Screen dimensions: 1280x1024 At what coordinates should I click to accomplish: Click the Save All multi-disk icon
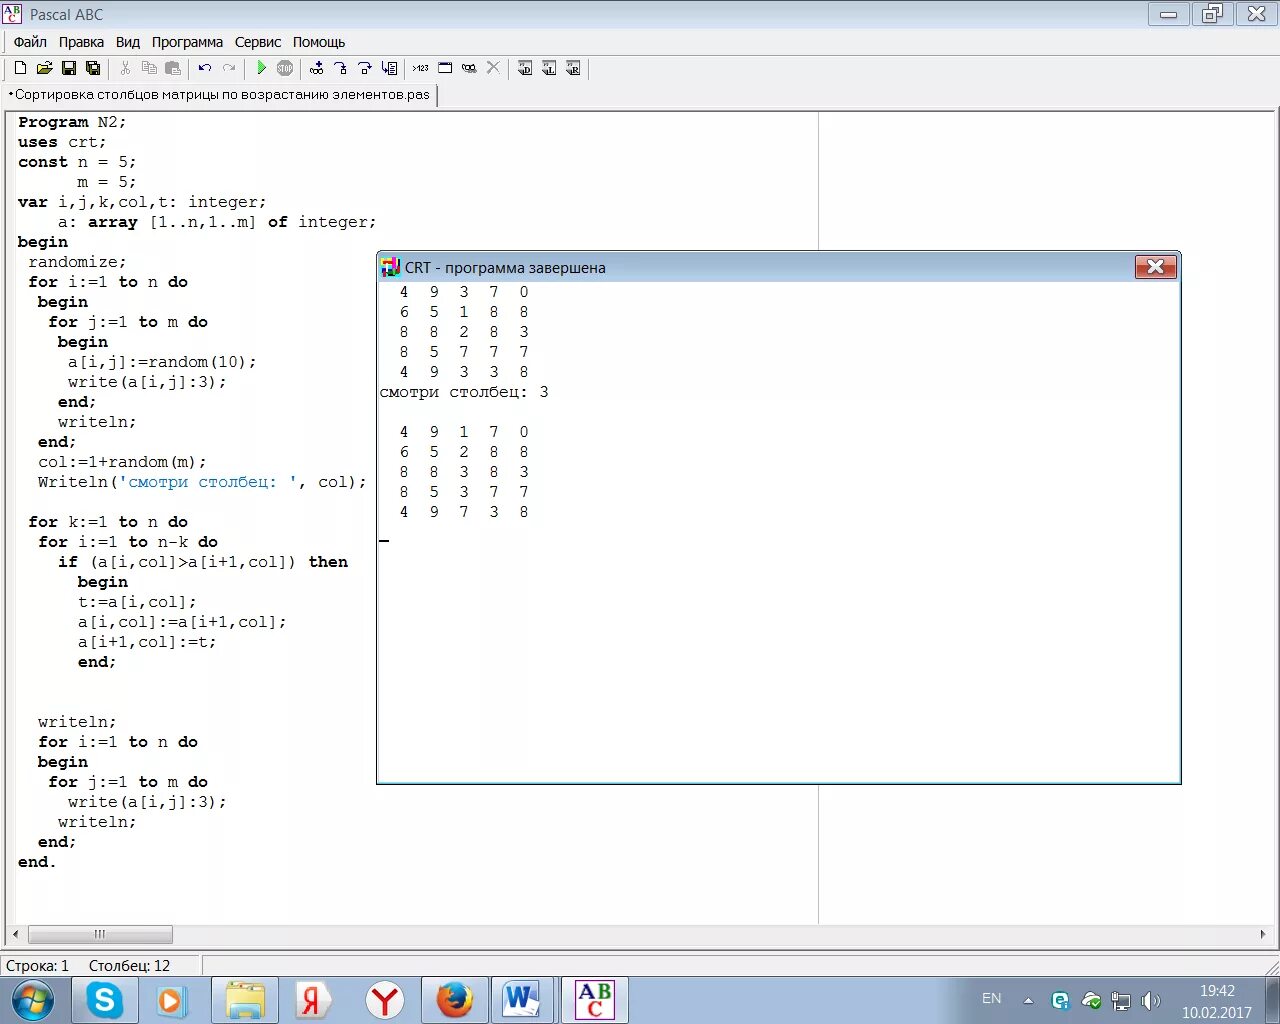coord(93,68)
